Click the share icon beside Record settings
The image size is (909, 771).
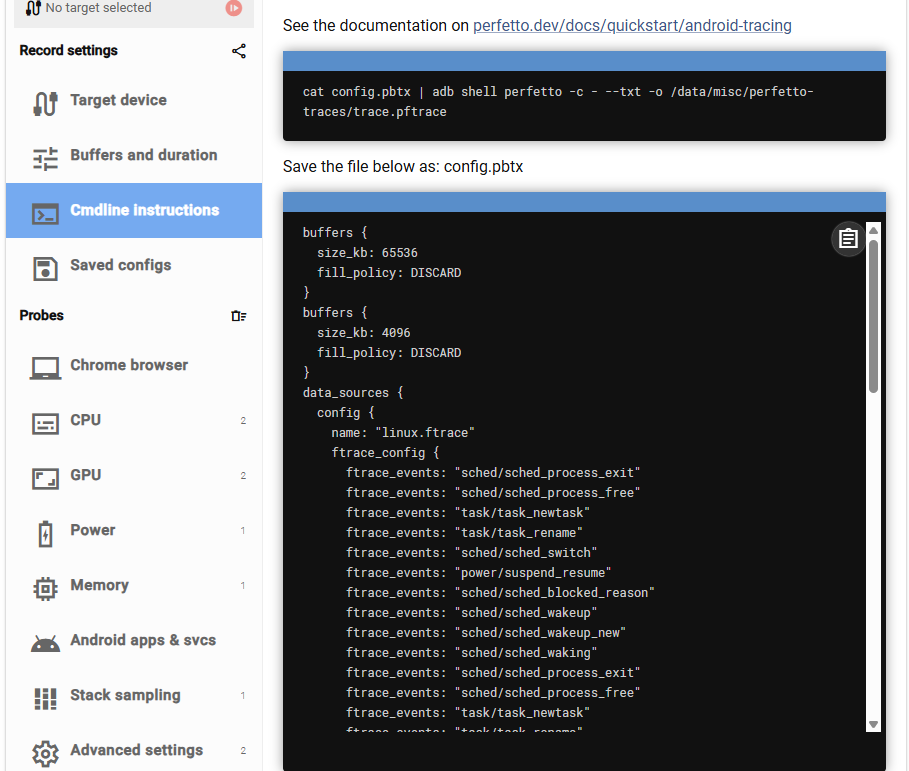click(x=239, y=51)
